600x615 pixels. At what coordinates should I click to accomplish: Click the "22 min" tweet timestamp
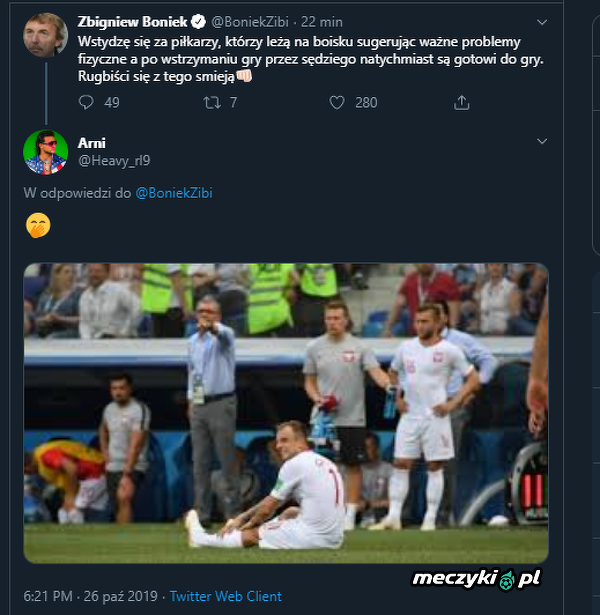click(x=320, y=21)
